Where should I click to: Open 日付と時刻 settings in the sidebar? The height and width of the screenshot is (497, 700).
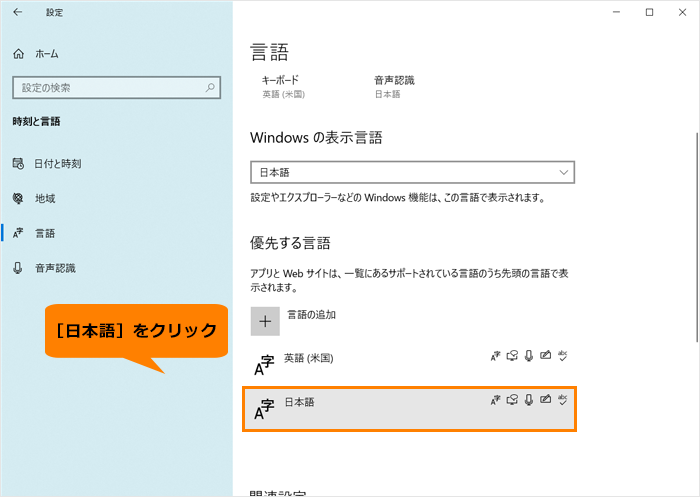tap(58, 163)
